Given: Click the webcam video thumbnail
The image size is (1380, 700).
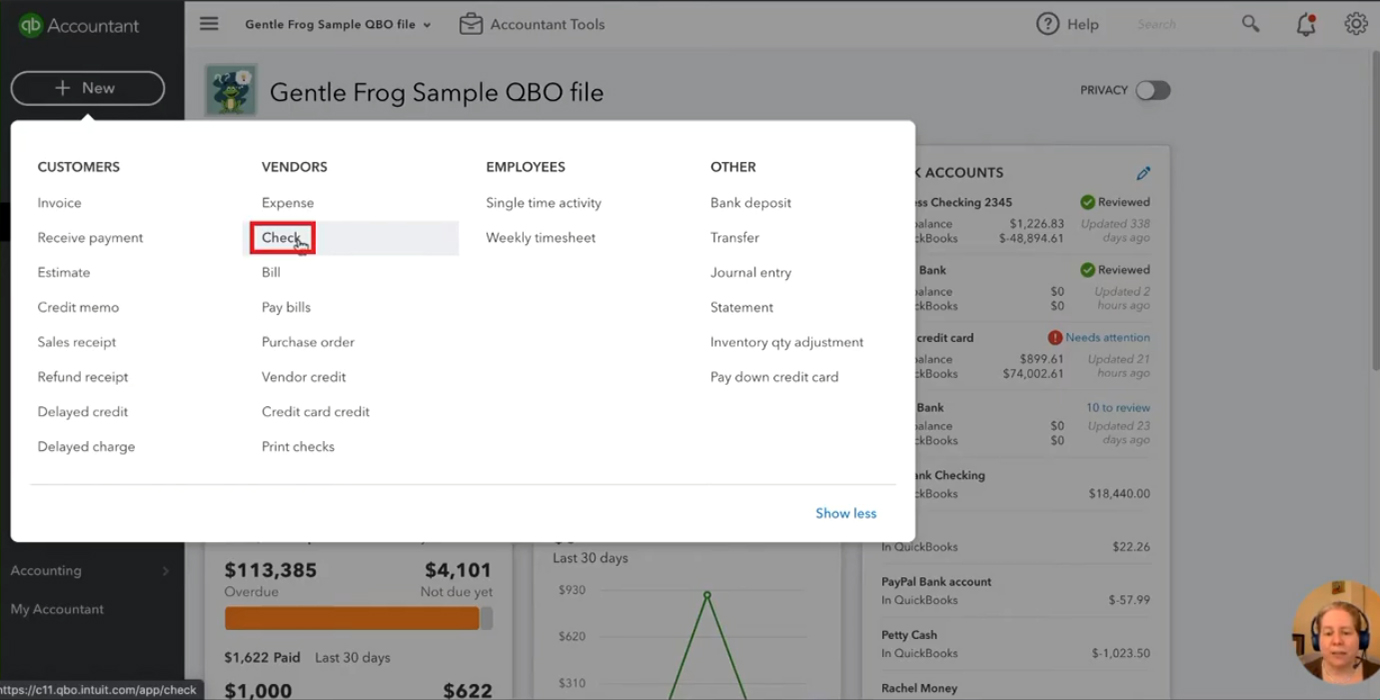Looking at the screenshot, I should (x=1336, y=631).
